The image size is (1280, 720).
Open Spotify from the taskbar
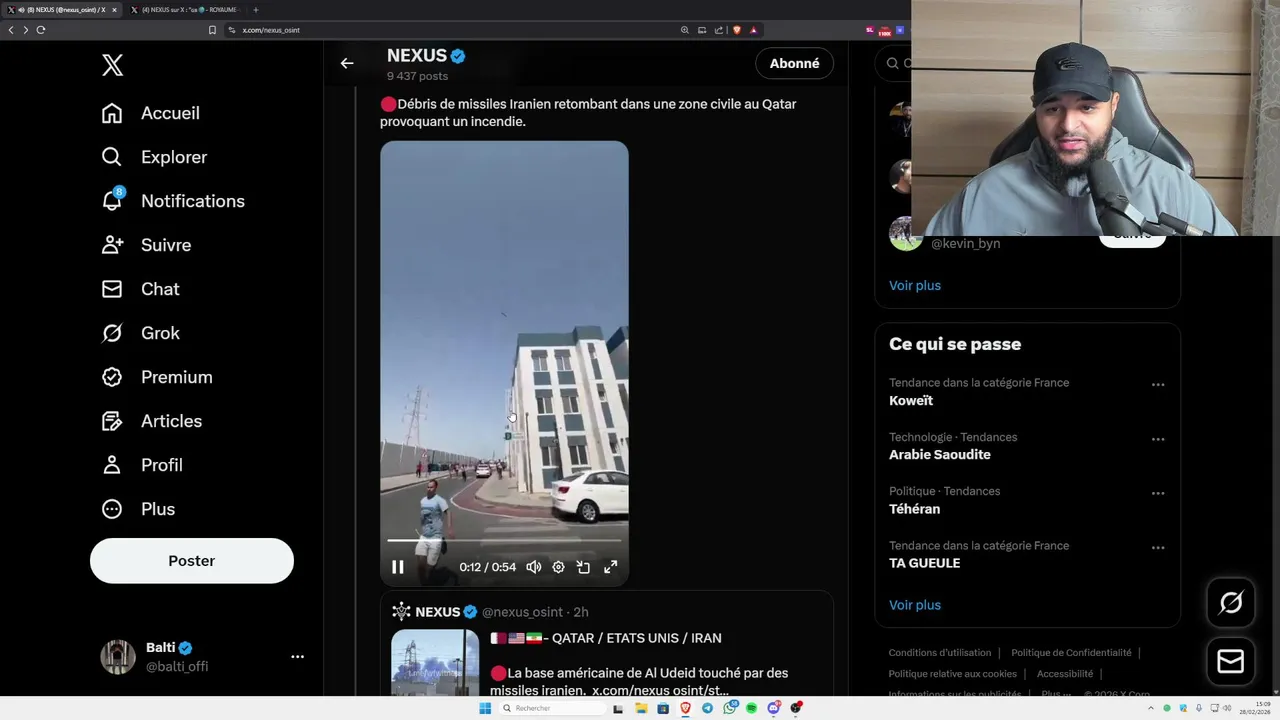[752, 708]
